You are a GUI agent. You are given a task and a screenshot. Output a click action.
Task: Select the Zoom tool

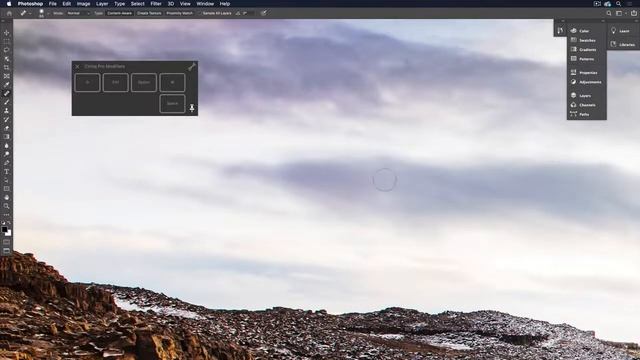[7, 206]
